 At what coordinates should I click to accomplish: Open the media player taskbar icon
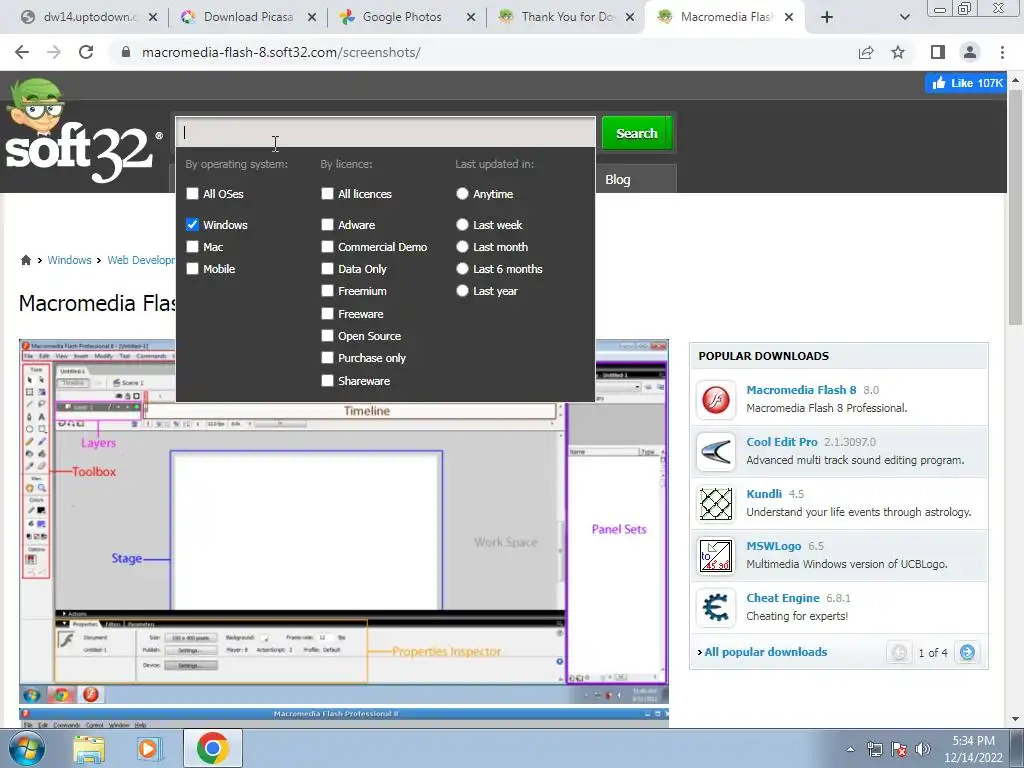pos(150,749)
